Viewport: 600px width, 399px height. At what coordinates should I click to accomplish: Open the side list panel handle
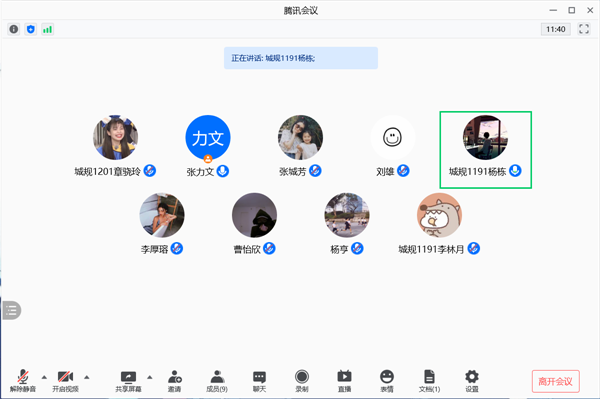tap(11, 310)
